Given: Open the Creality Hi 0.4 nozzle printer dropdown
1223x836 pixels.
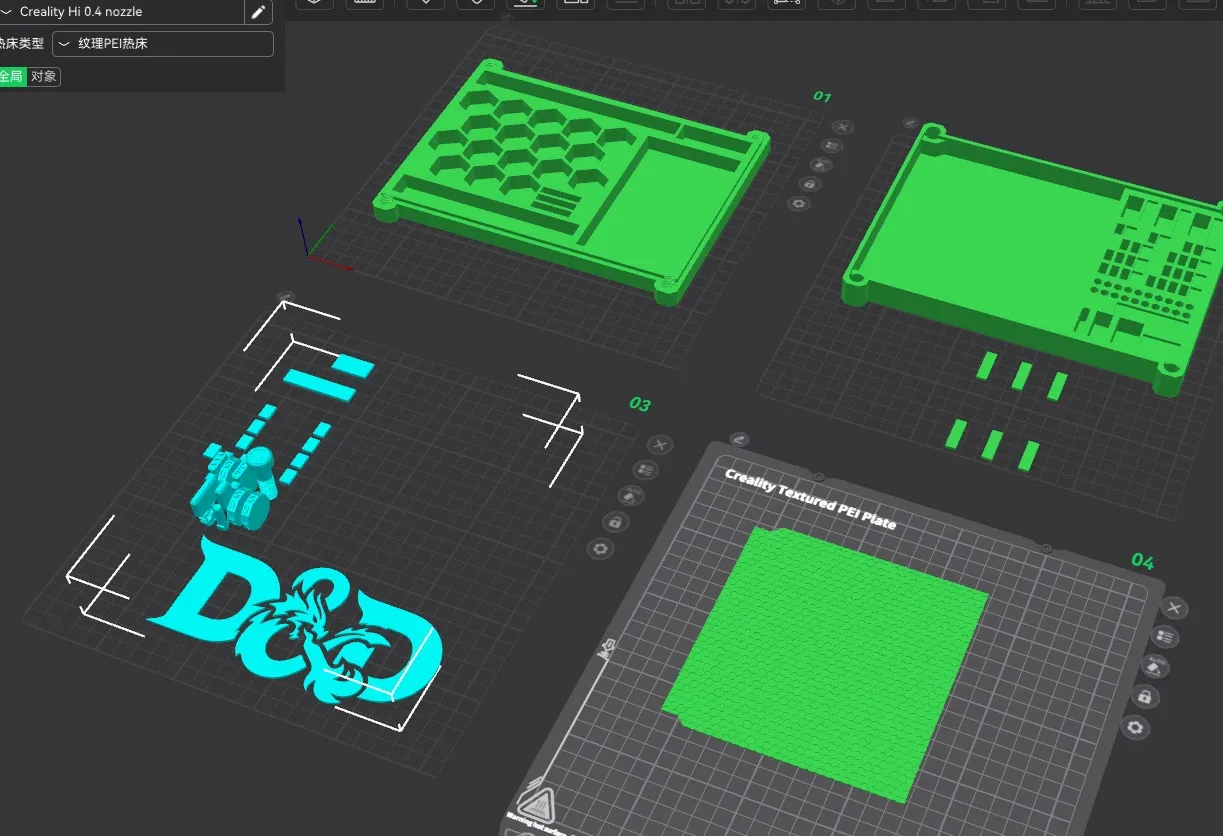Looking at the screenshot, I should point(120,12).
